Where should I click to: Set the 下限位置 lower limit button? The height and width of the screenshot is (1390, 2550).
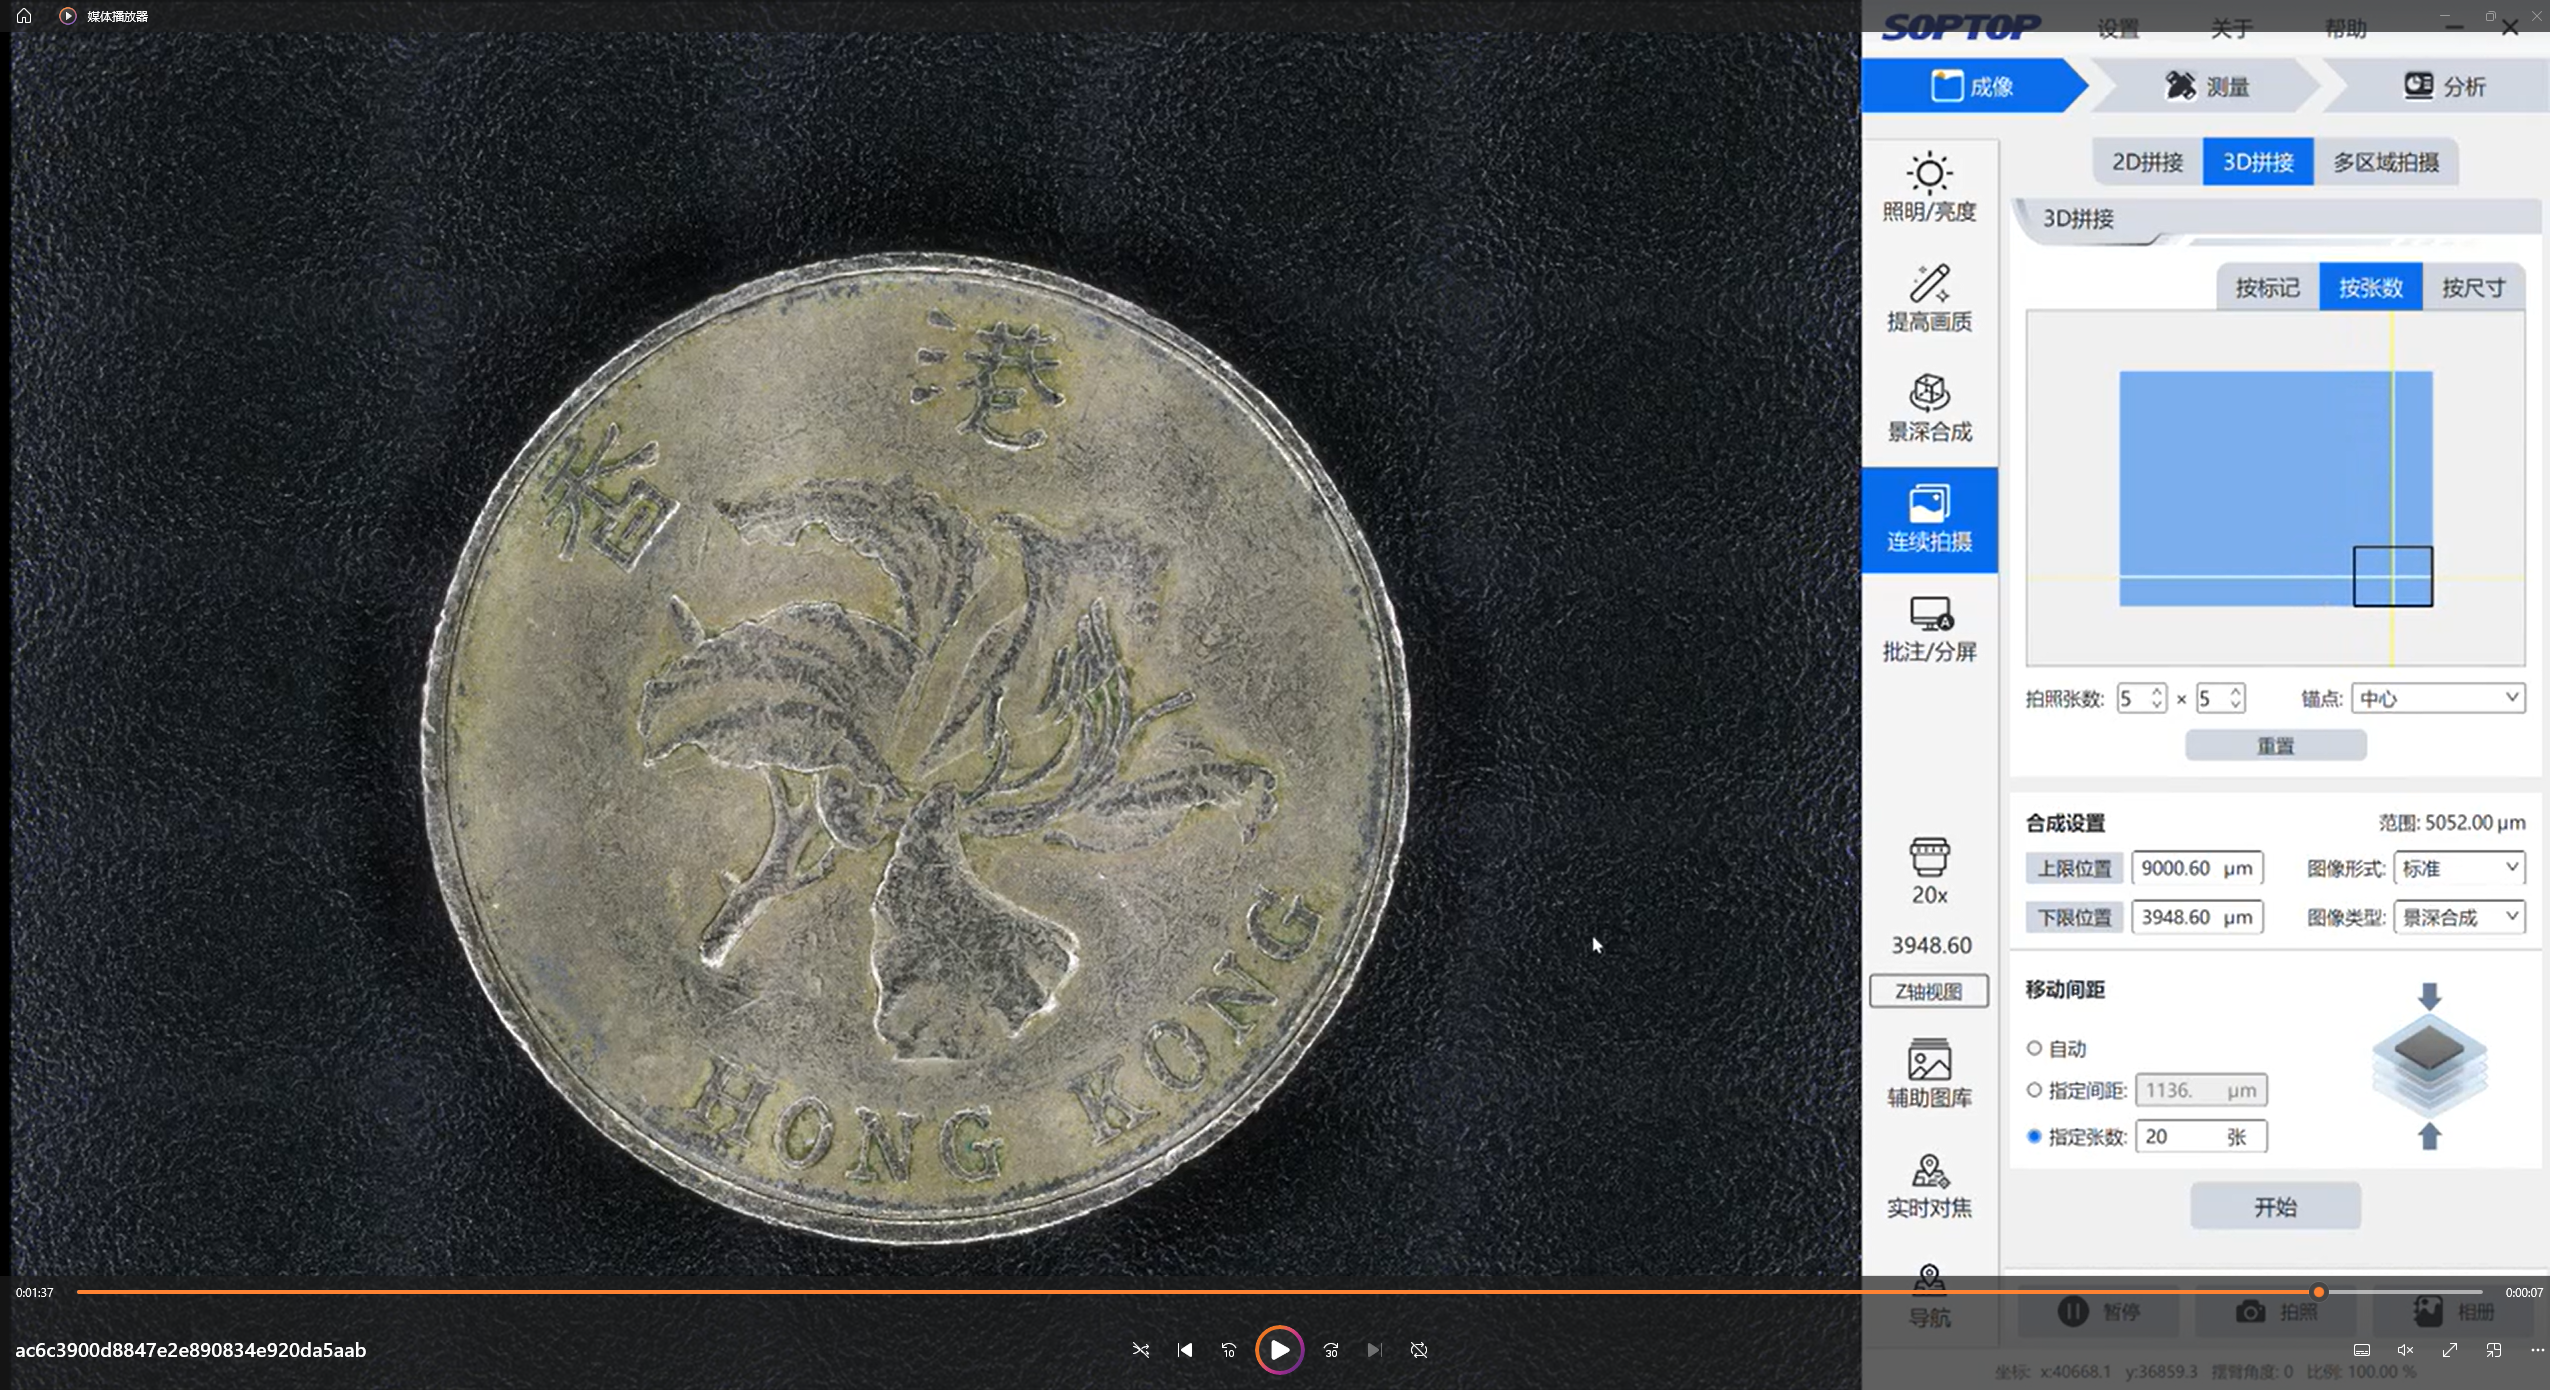2074,917
